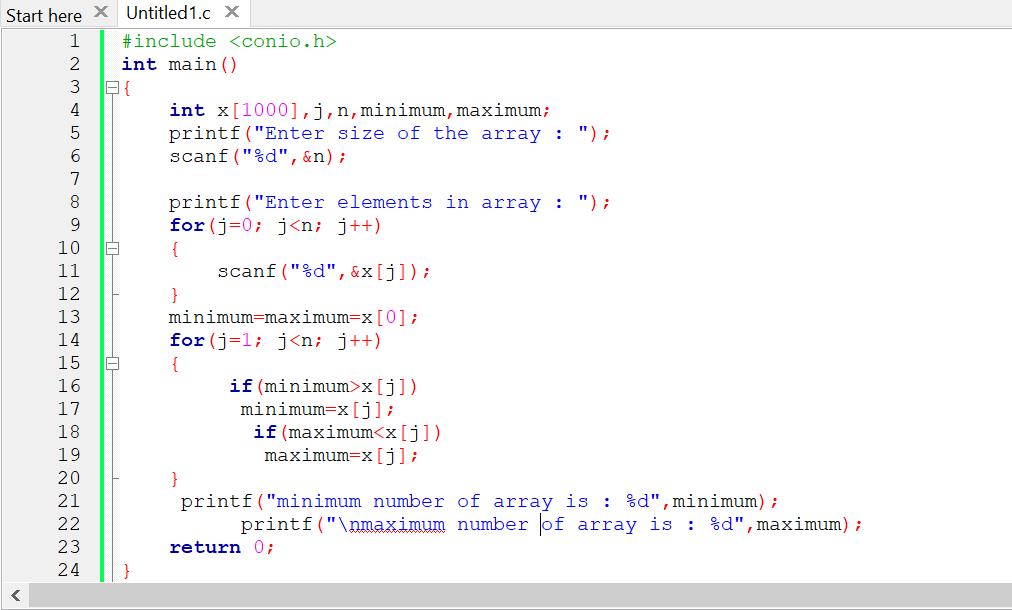Close the Untitled1.c tab
This screenshot has width=1012, height=610.
(x=232, y=12)
